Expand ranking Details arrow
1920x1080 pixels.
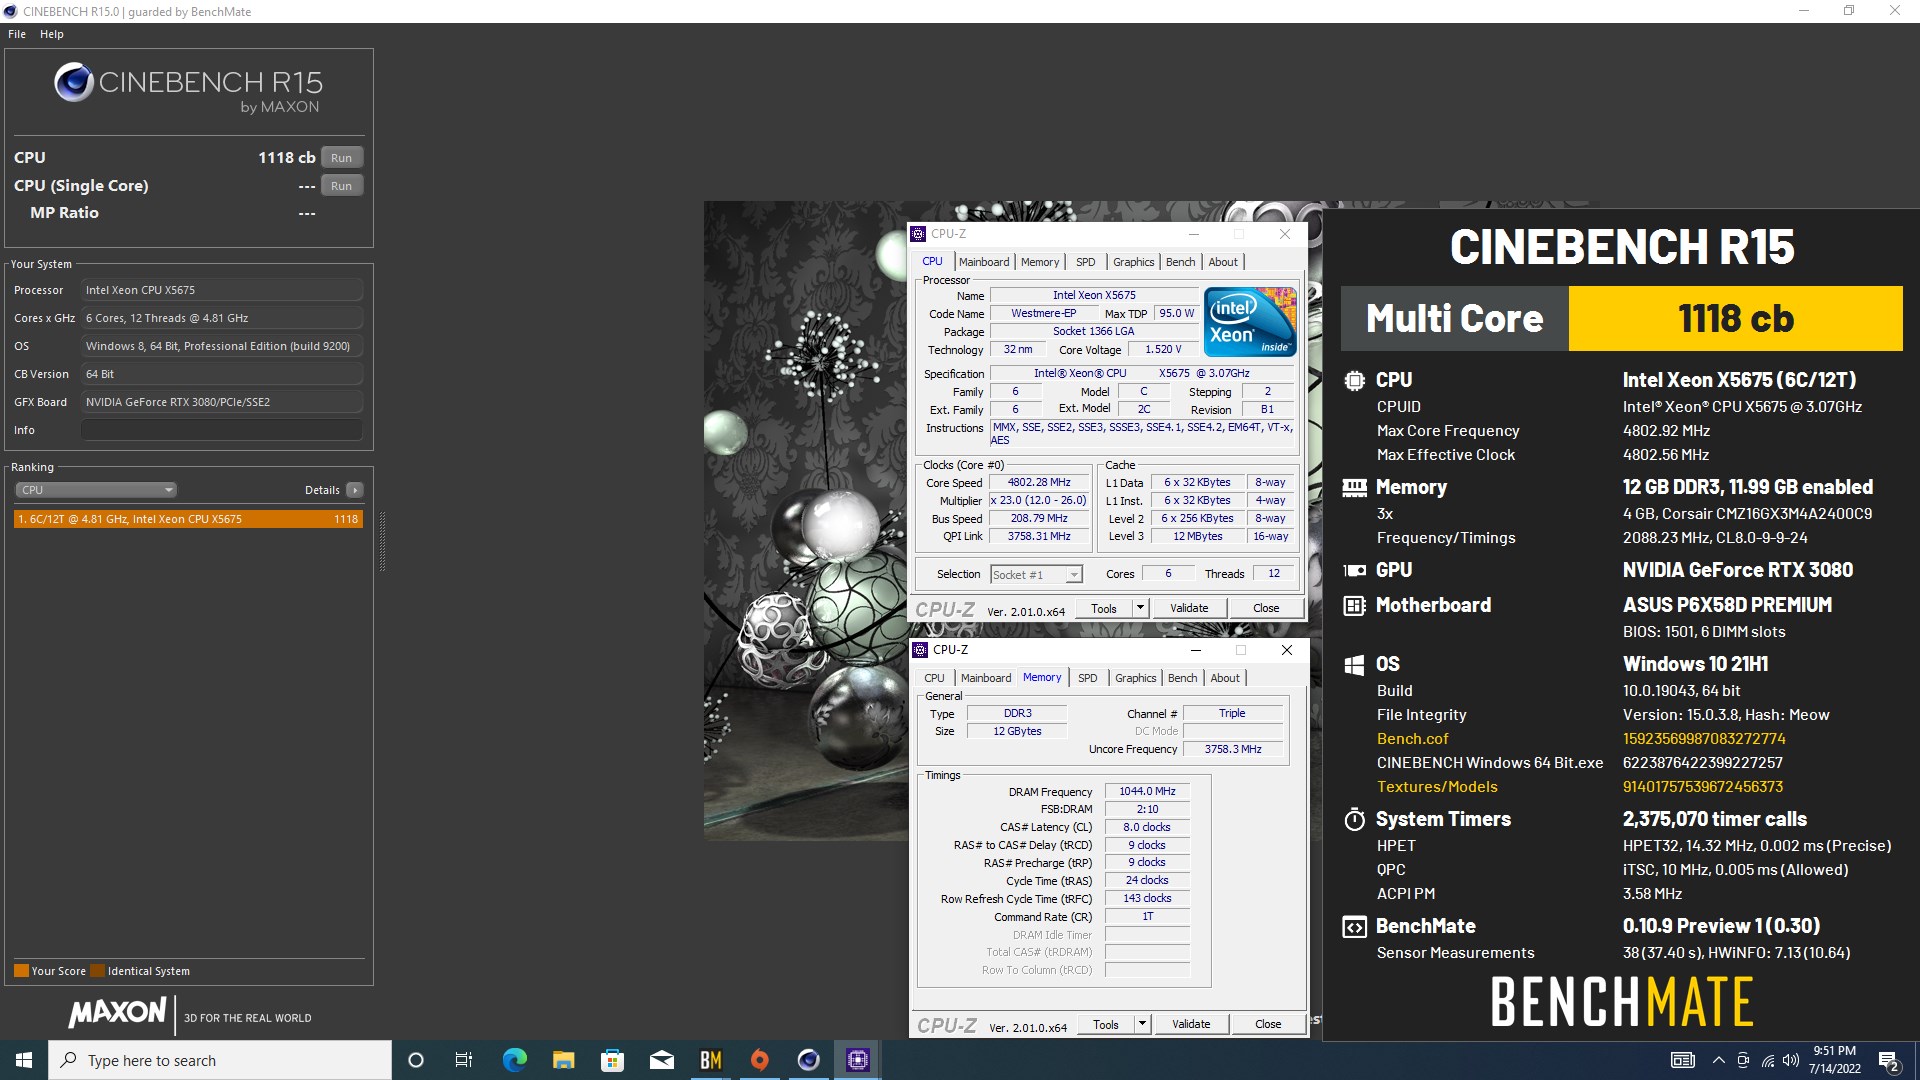point(354,490)
